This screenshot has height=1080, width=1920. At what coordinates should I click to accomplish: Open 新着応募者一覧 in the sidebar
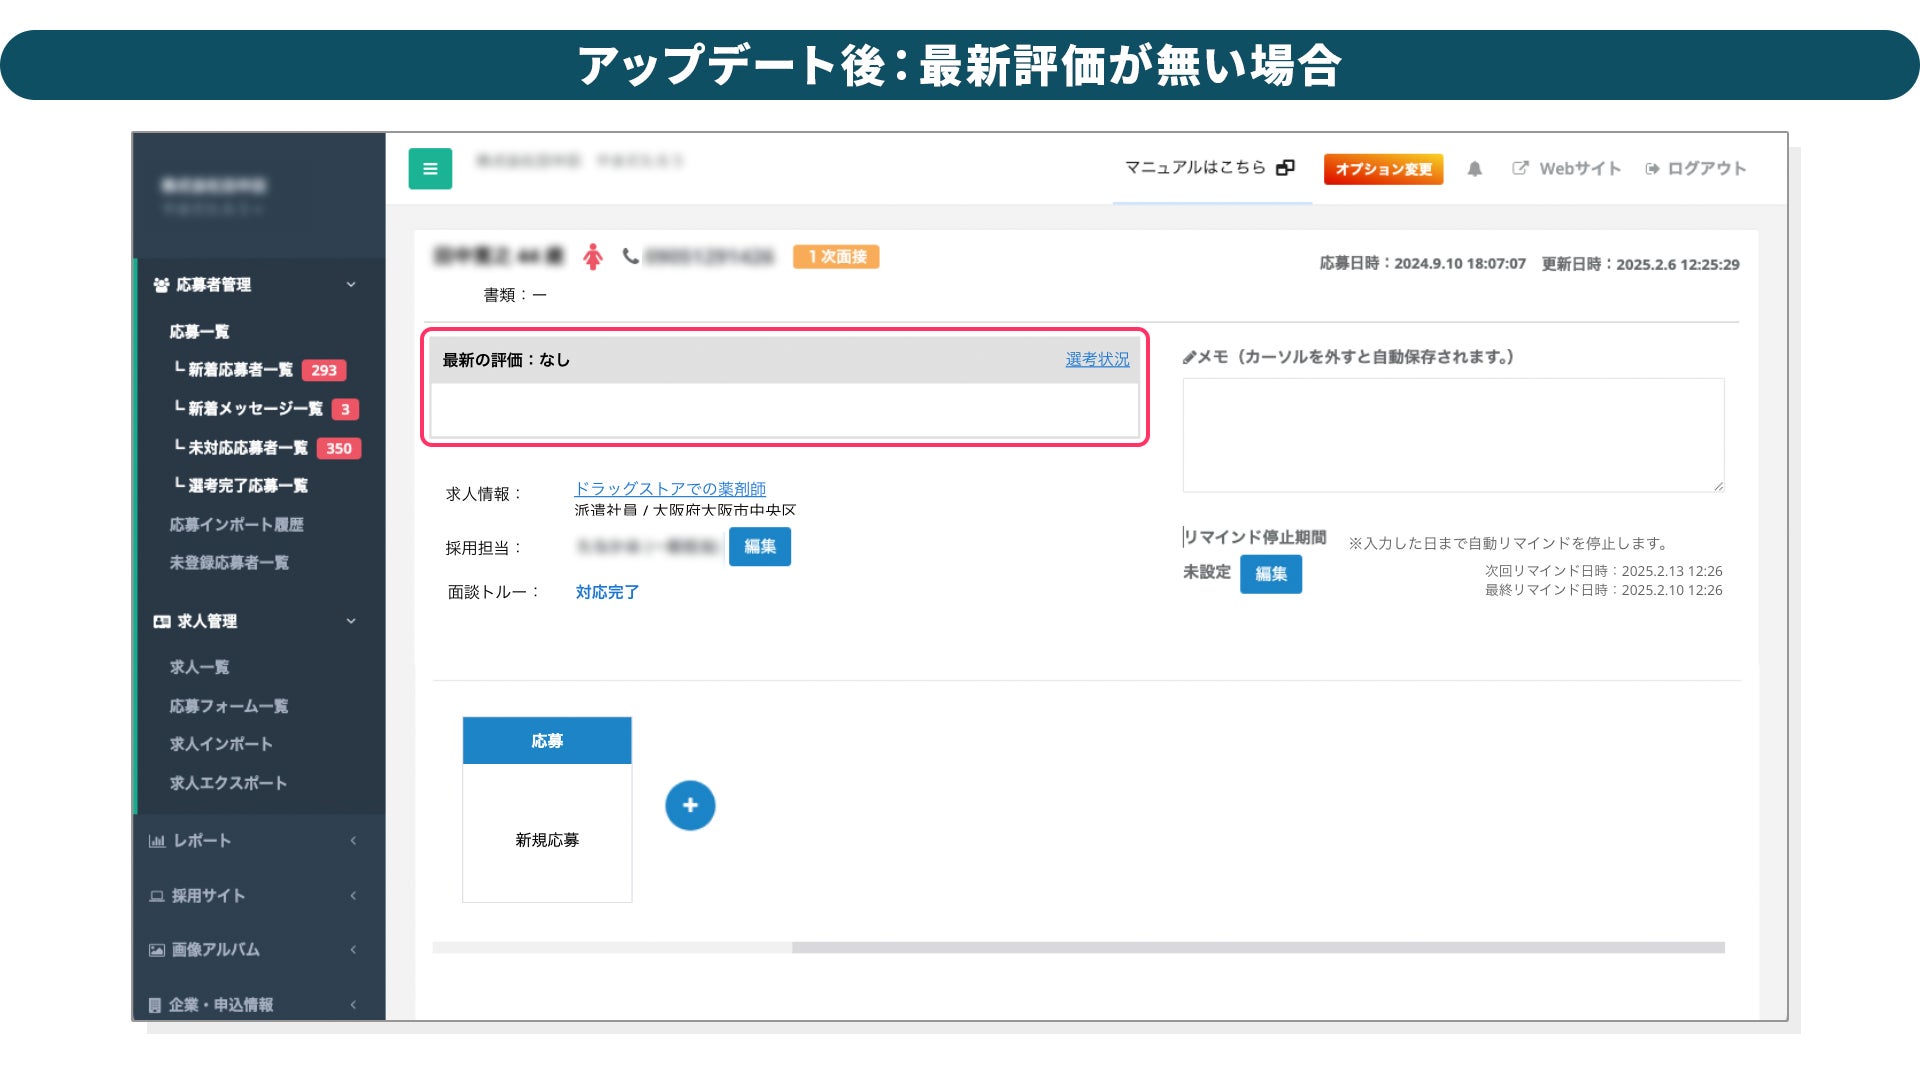[x=240, y=370]
